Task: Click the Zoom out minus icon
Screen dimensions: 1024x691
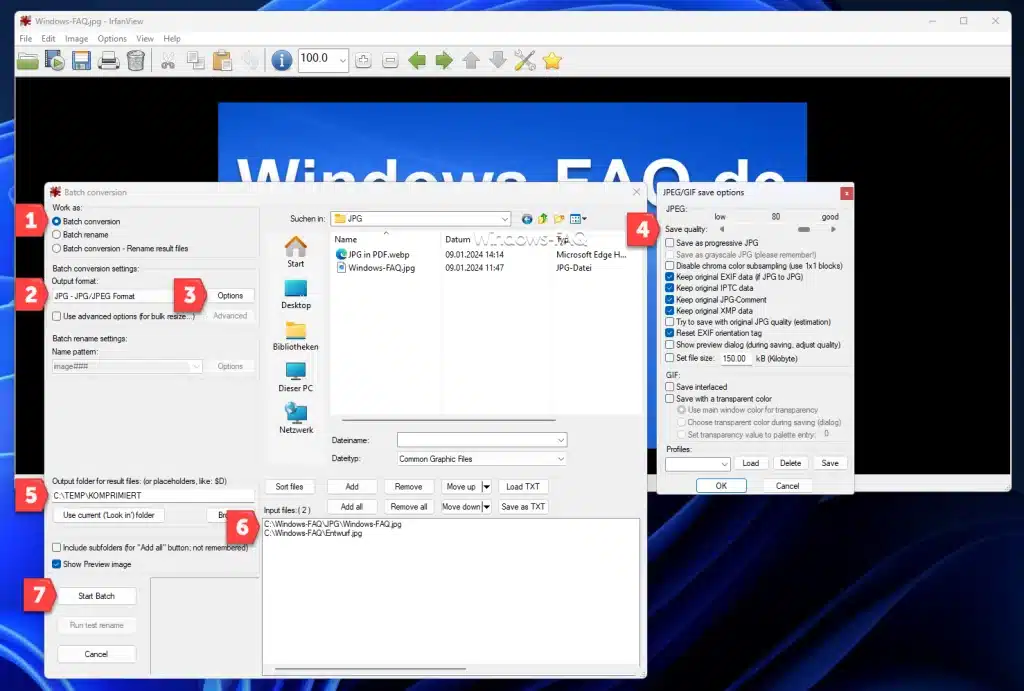Action: tap(390, 61)
